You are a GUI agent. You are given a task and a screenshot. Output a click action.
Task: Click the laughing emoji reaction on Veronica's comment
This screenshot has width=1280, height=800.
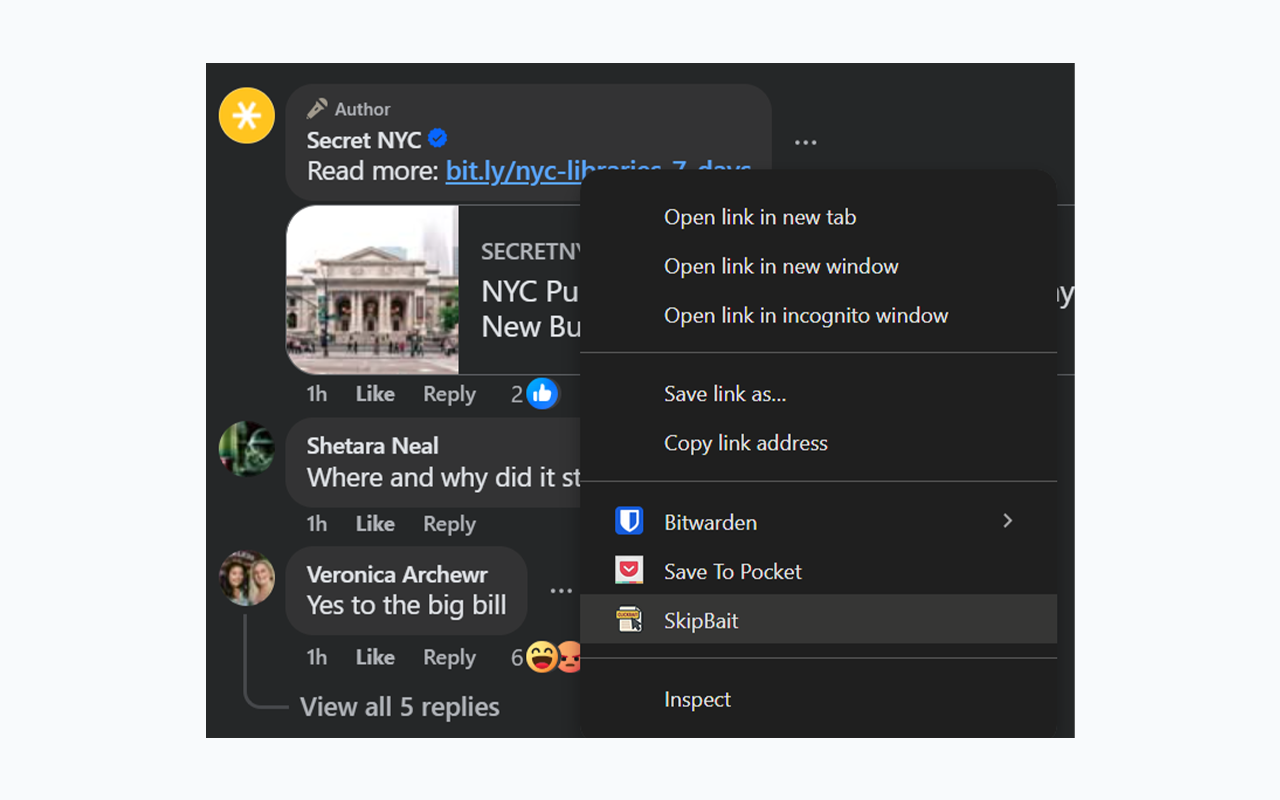(x=541, y=657)
